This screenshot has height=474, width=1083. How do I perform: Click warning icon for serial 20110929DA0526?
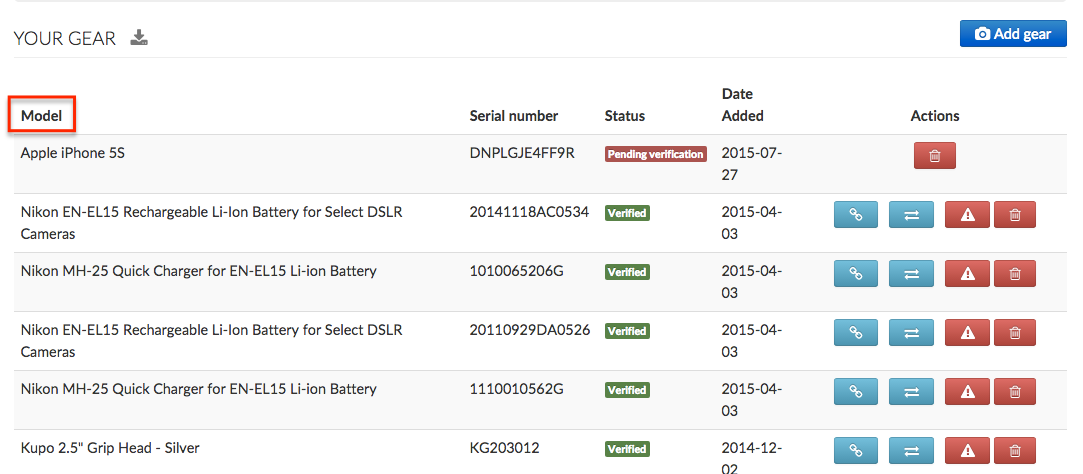[x=966, y=333]
